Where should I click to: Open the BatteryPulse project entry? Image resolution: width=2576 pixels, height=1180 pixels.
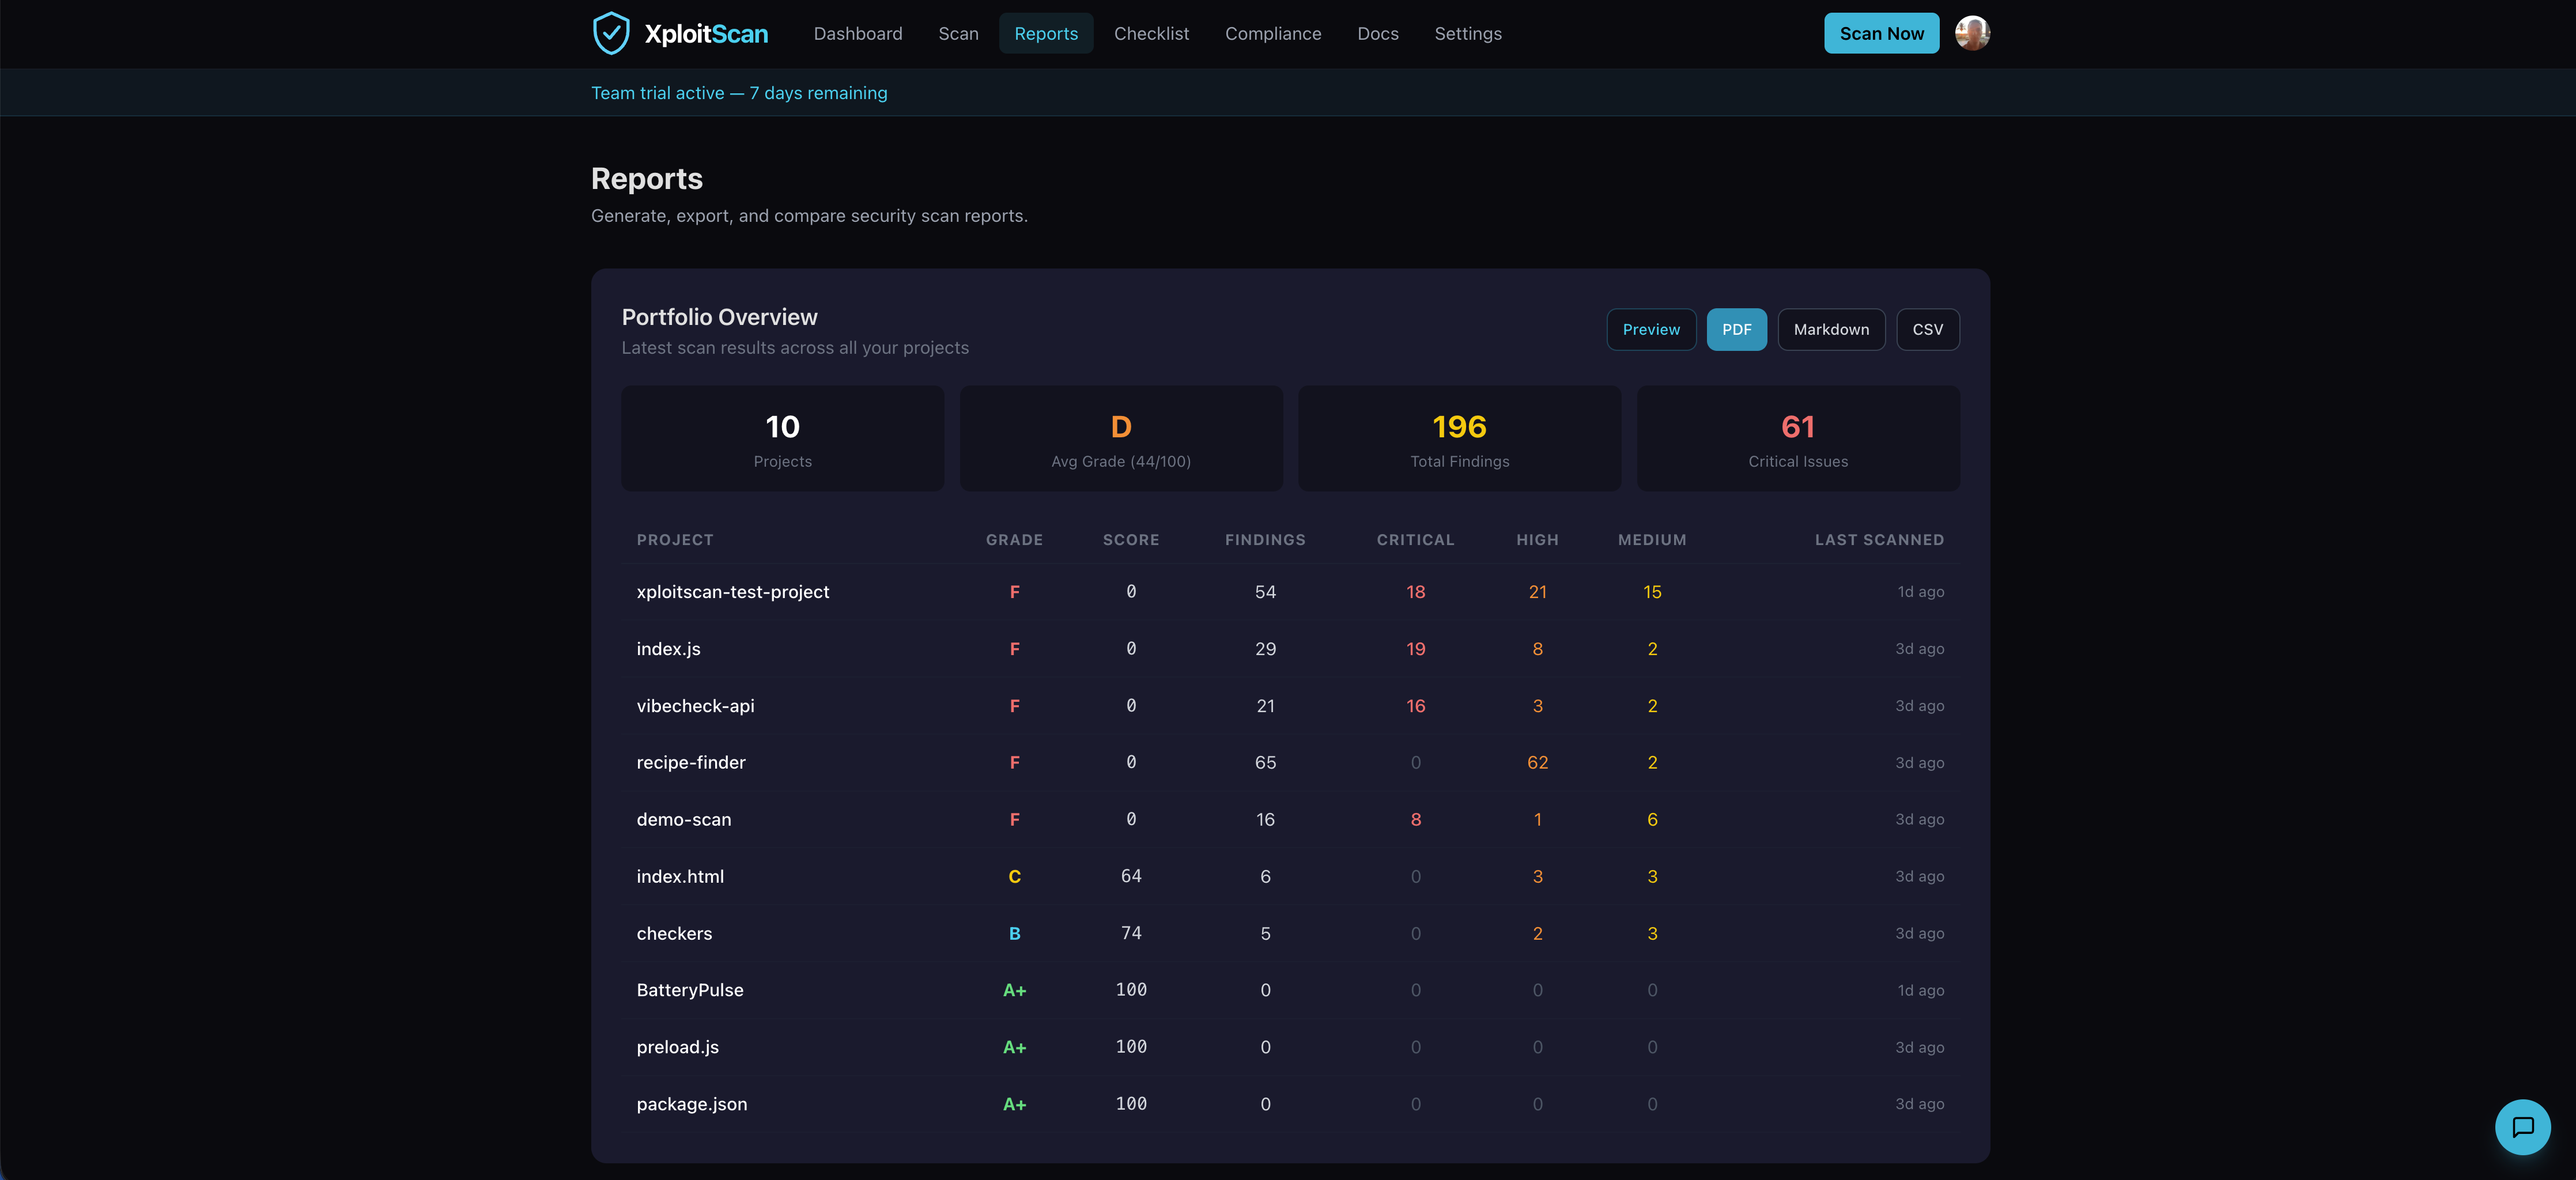[689, 990]
